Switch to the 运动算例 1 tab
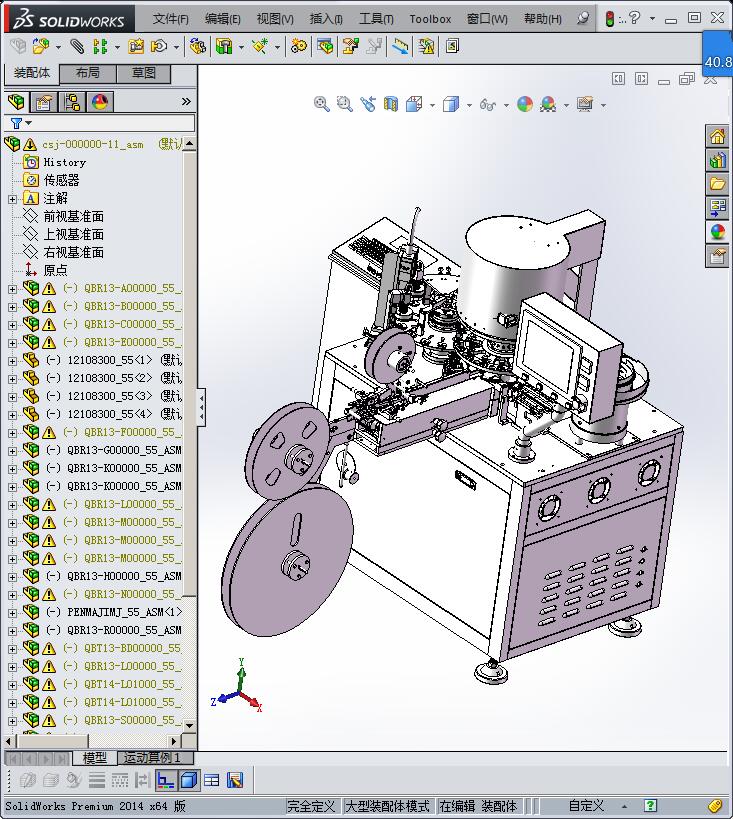 pyautogui.click(x=152, y=758)
